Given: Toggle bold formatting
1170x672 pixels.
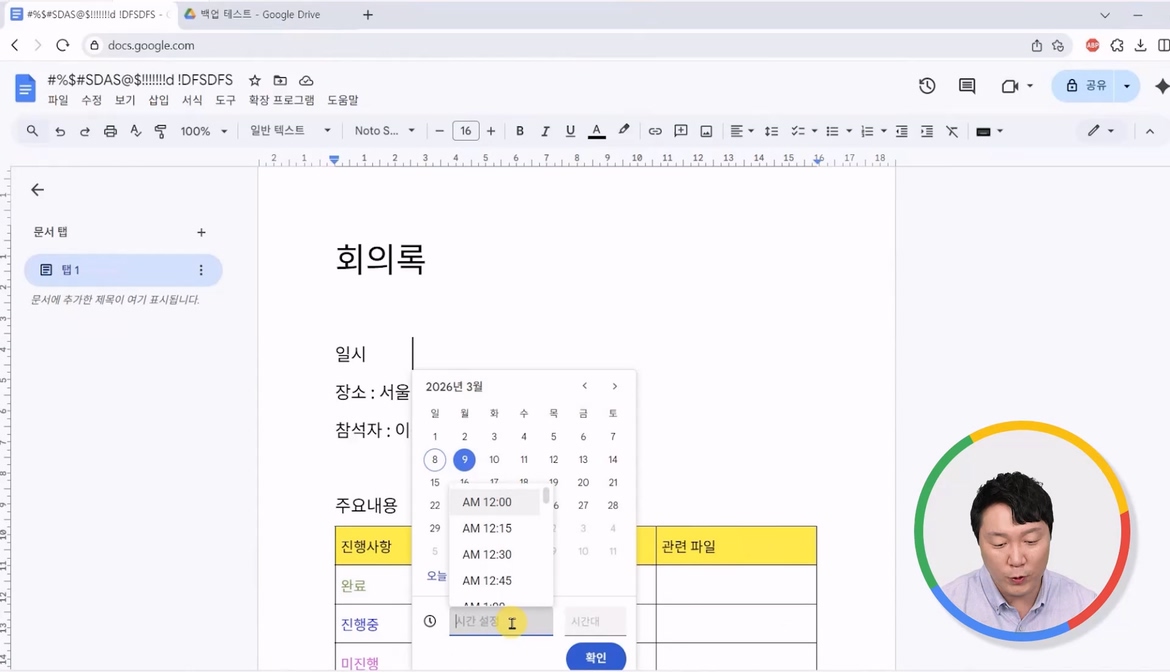Looking at the screenshot, I should pyautogui.click(x=520, y=130).
